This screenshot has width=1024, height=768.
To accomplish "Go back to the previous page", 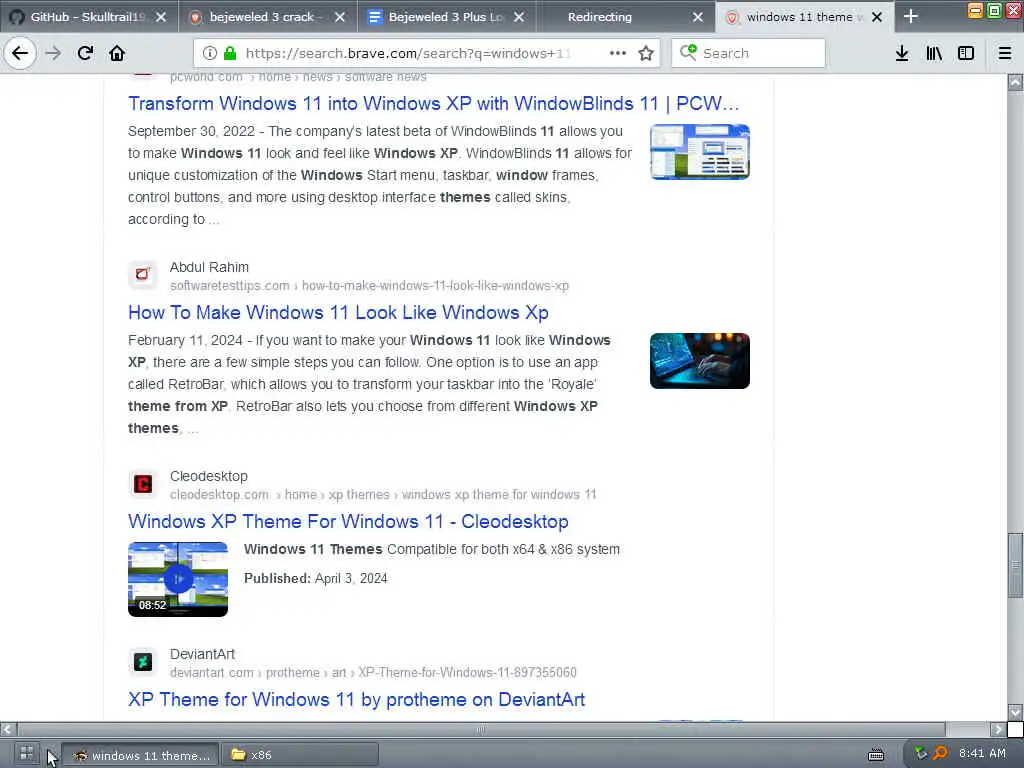I will coord(20,54).
